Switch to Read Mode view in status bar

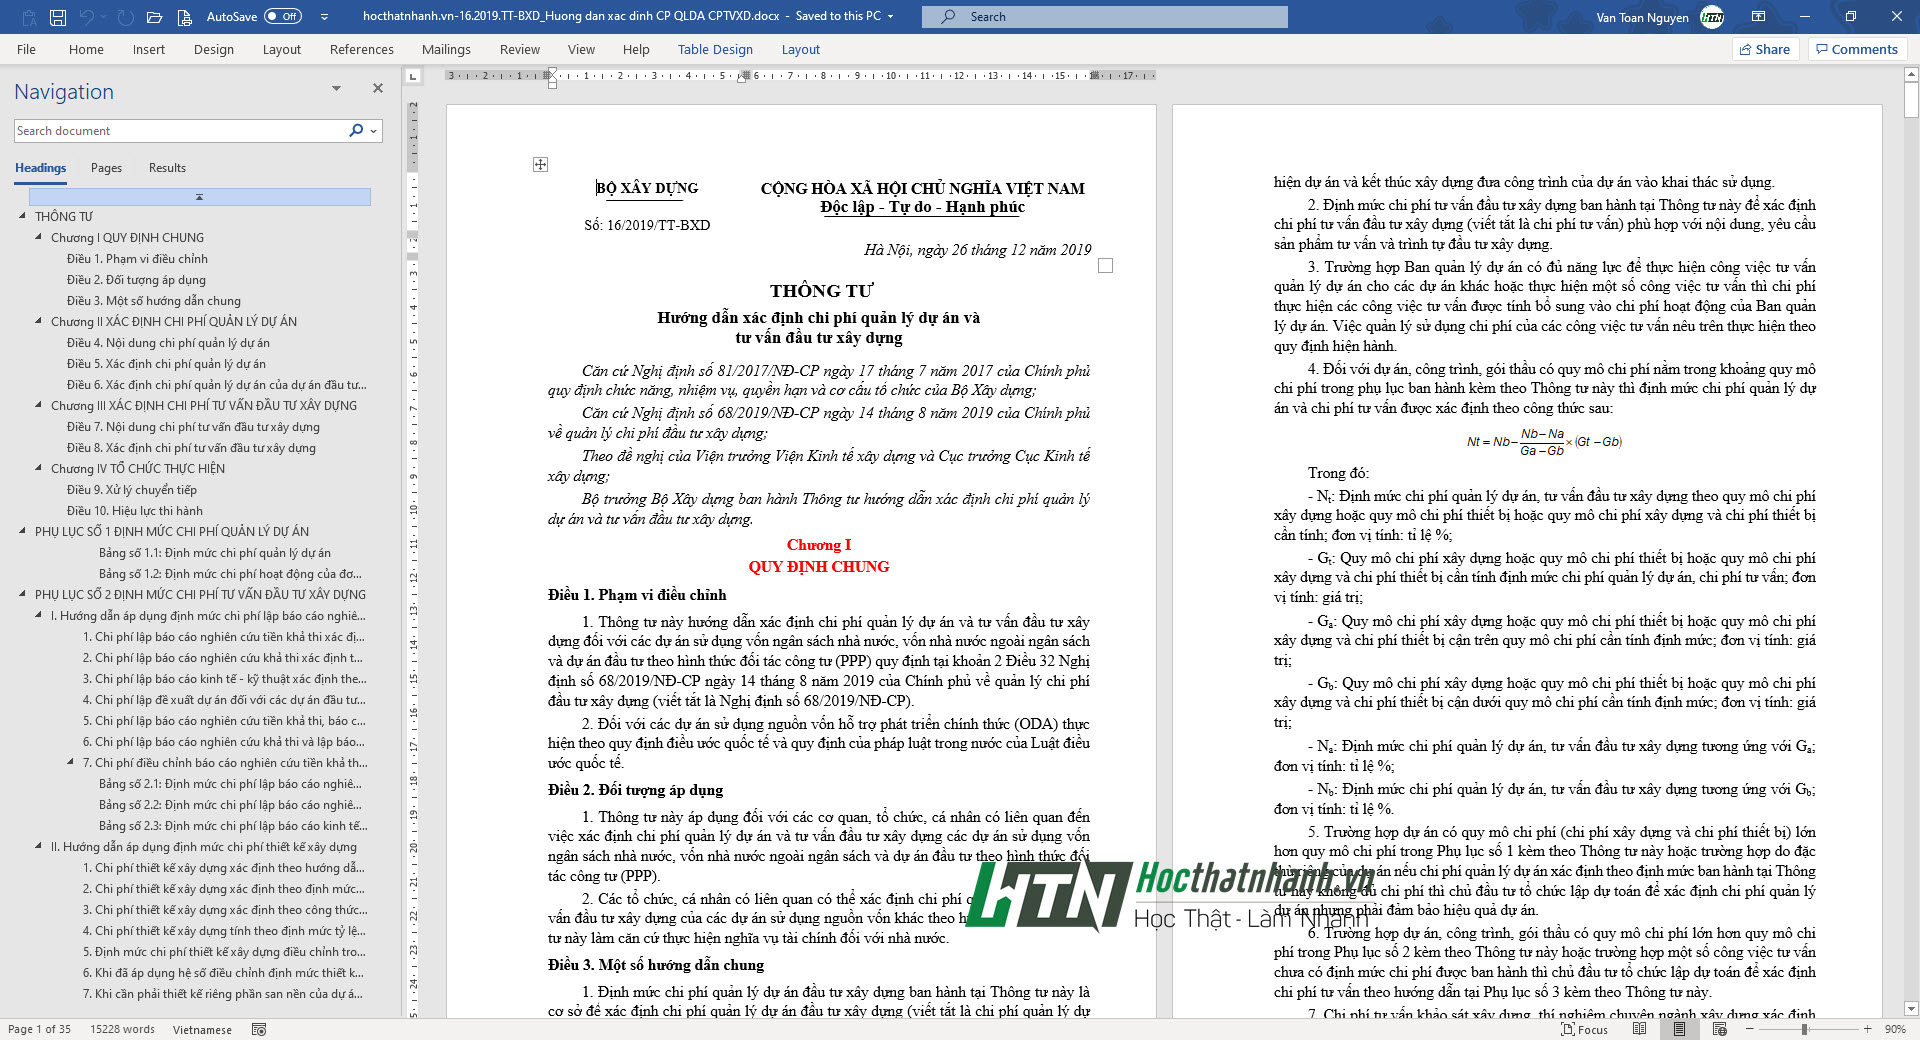[x=1639, y=1029]
